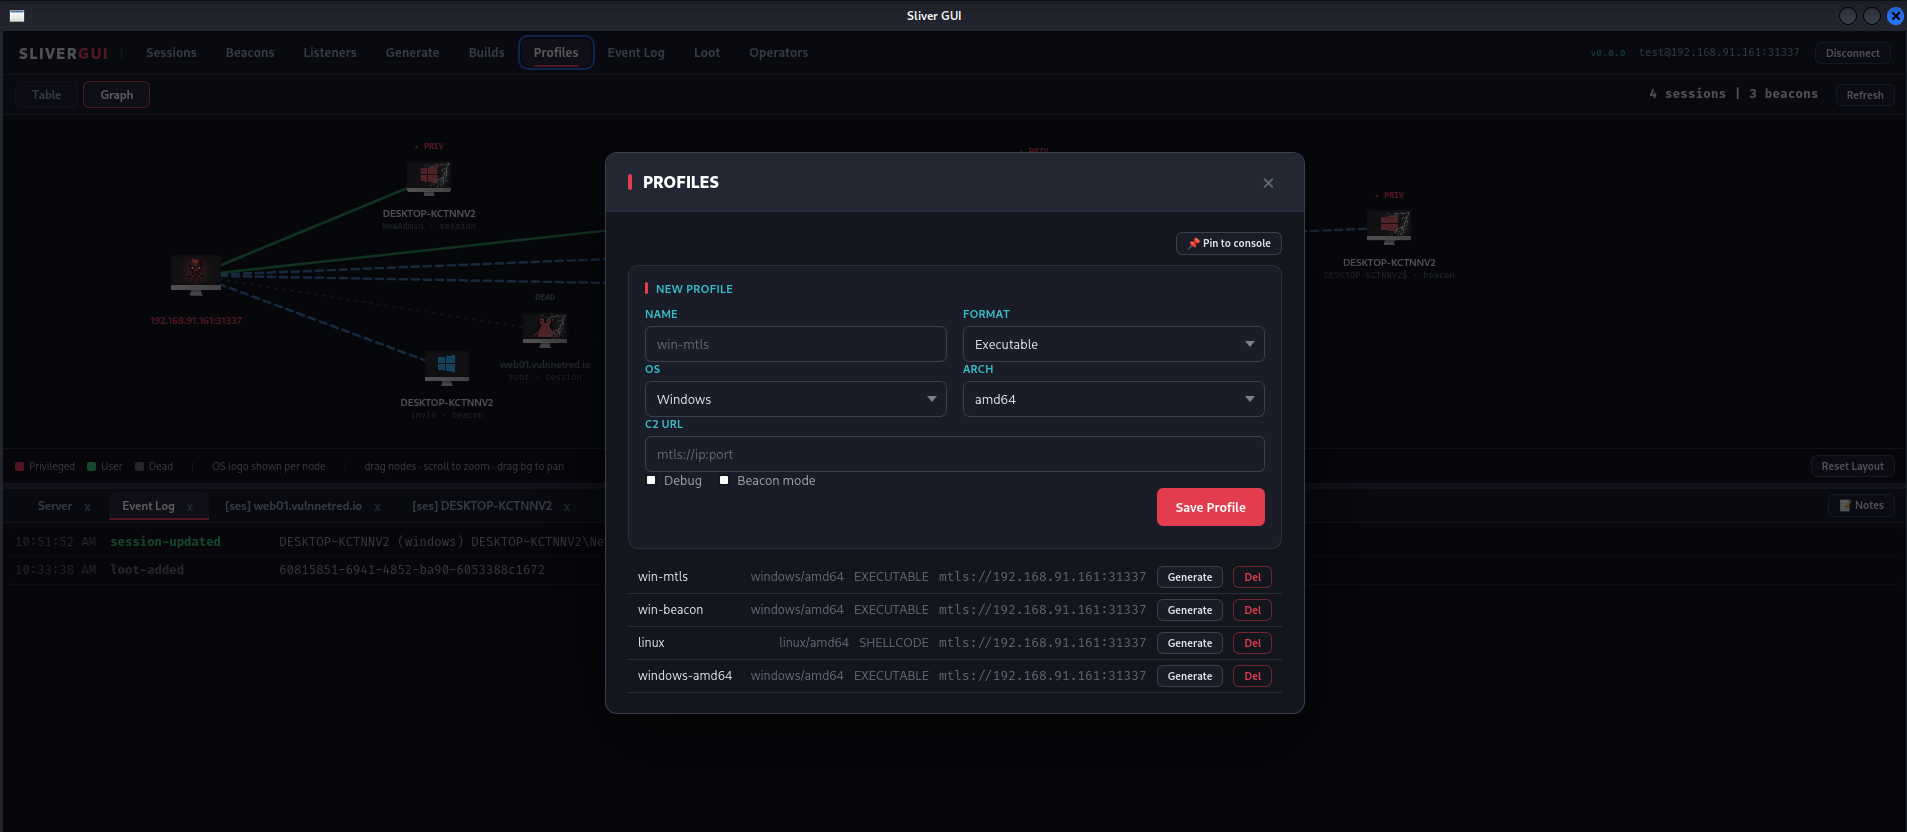This screenshot has width=1907, height=832.
Task: Open the window menu icon in title bar
Action: [17, 16]
